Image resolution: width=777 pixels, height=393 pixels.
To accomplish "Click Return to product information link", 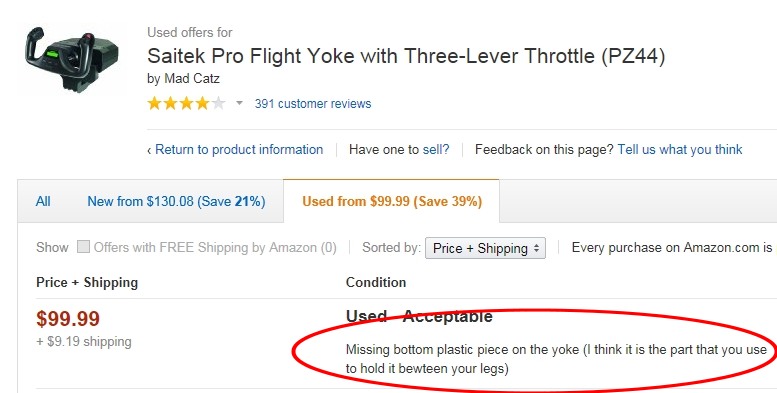I will 239,150.
